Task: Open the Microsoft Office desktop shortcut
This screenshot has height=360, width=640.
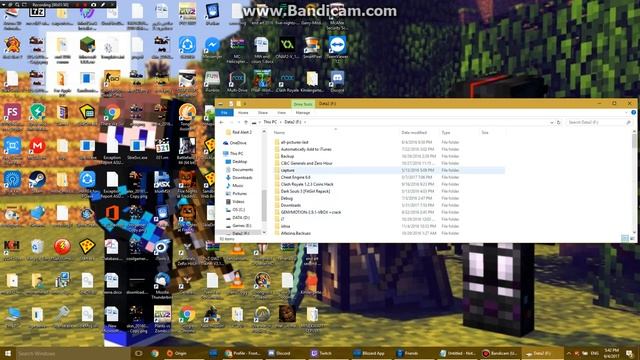Action: [112, 215]
